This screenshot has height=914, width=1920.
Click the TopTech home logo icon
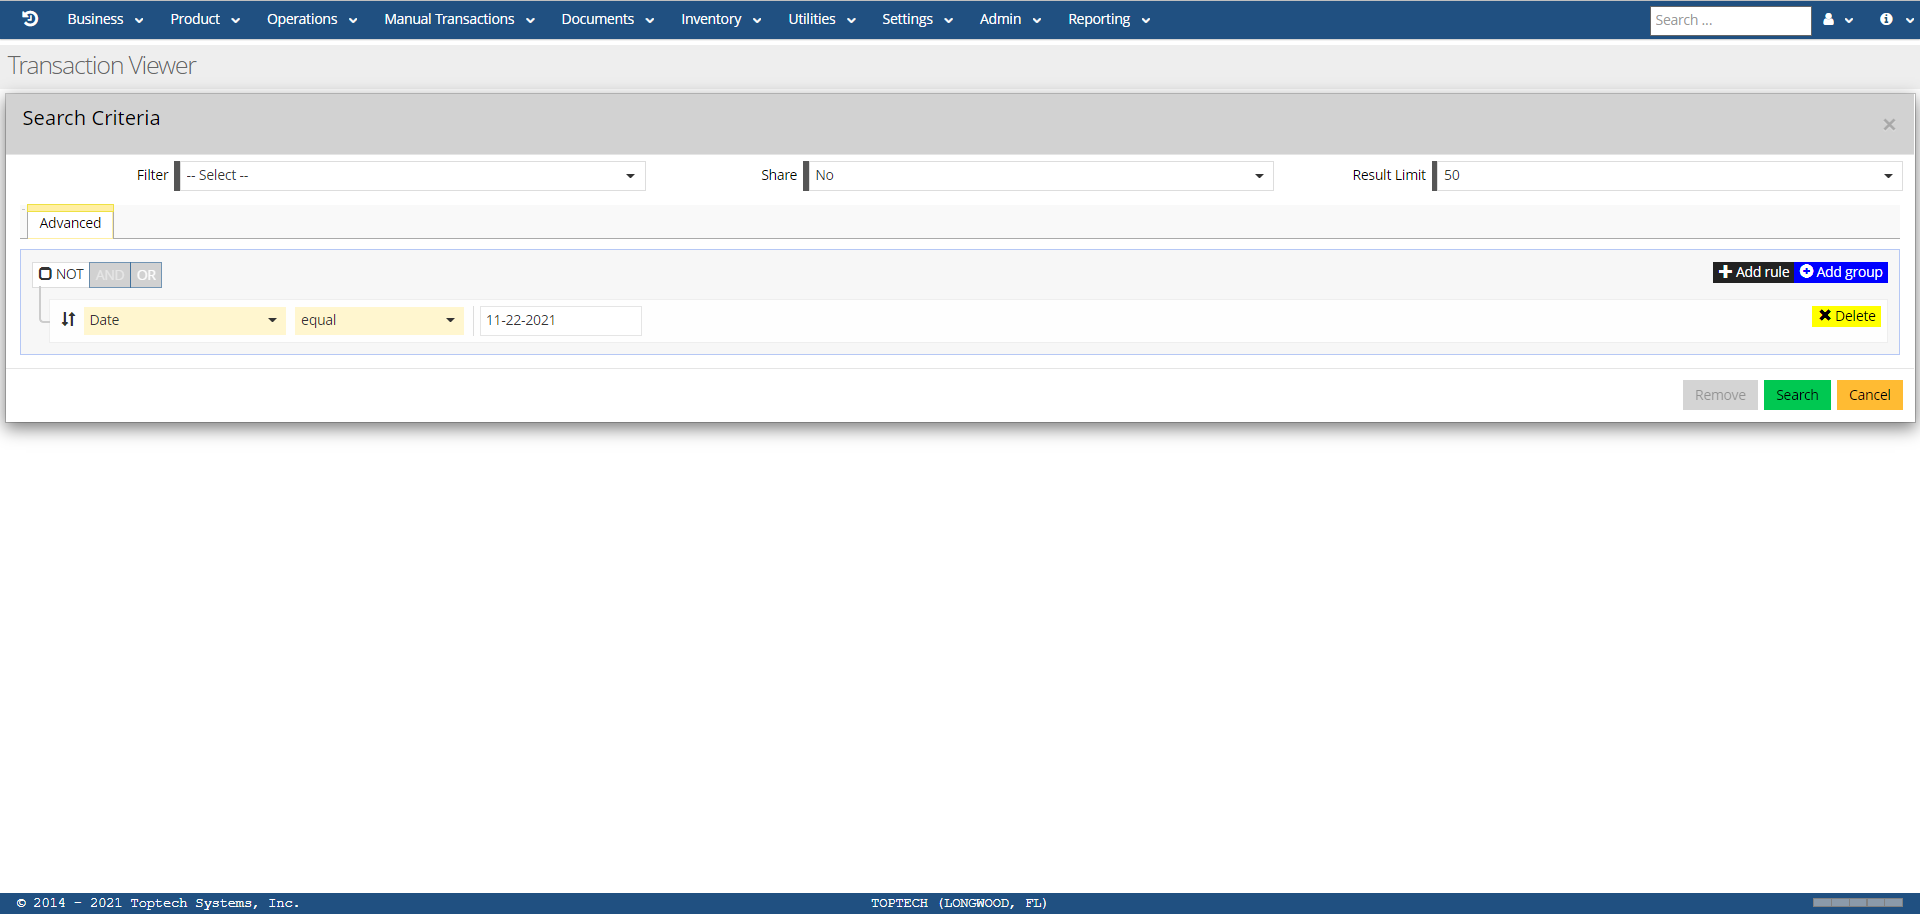coord(30,19)
